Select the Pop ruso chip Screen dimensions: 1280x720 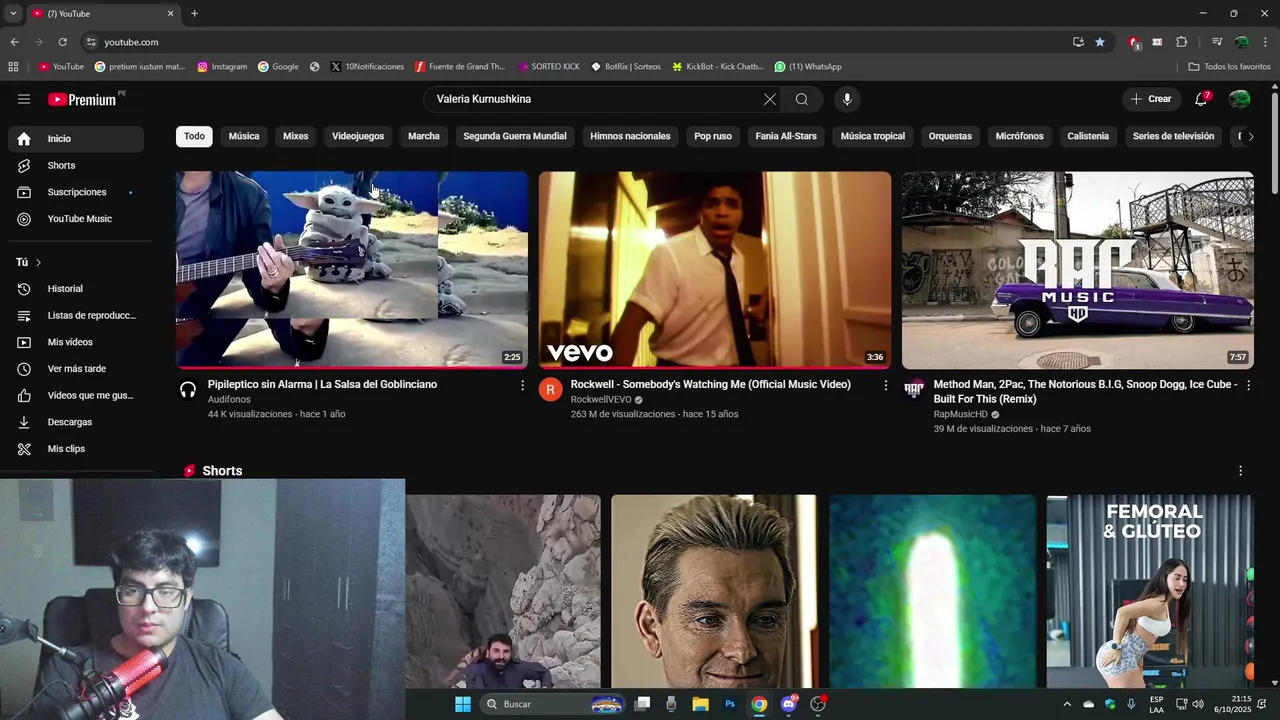(713, 136)
